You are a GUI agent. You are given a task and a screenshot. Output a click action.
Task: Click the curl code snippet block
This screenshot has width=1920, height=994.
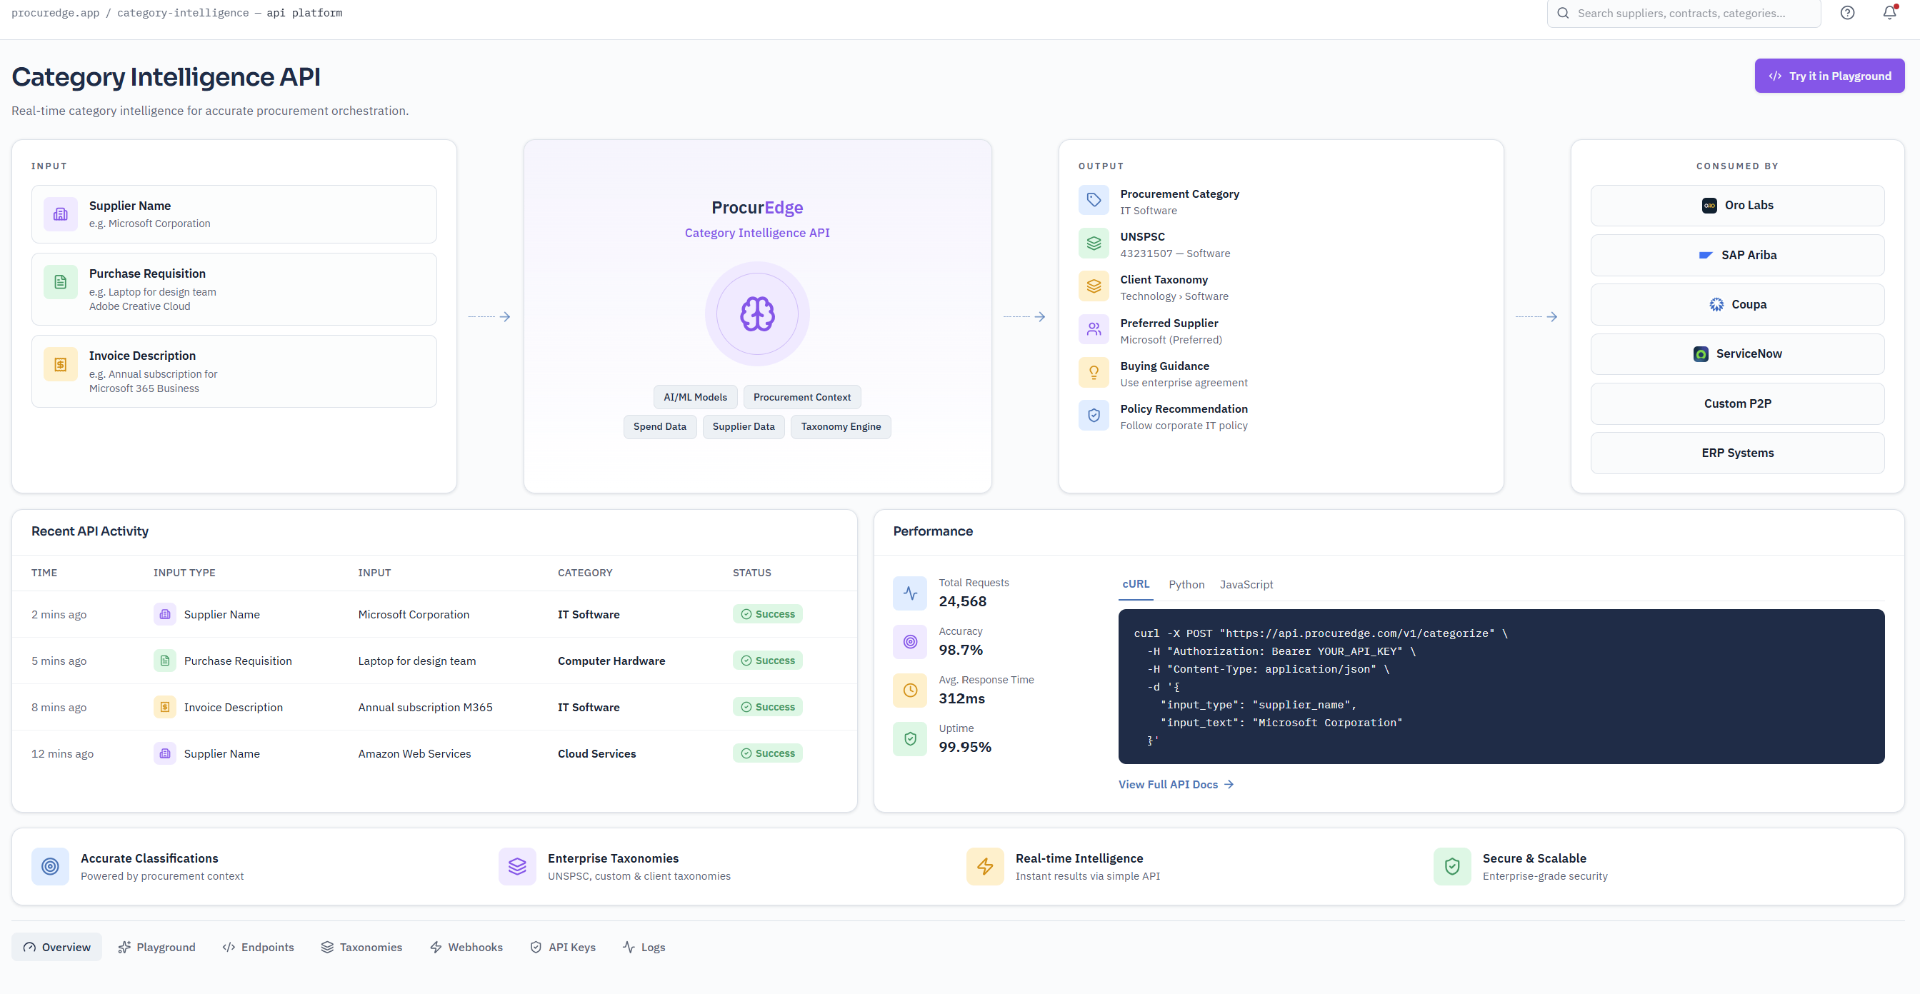(1501, 687)
